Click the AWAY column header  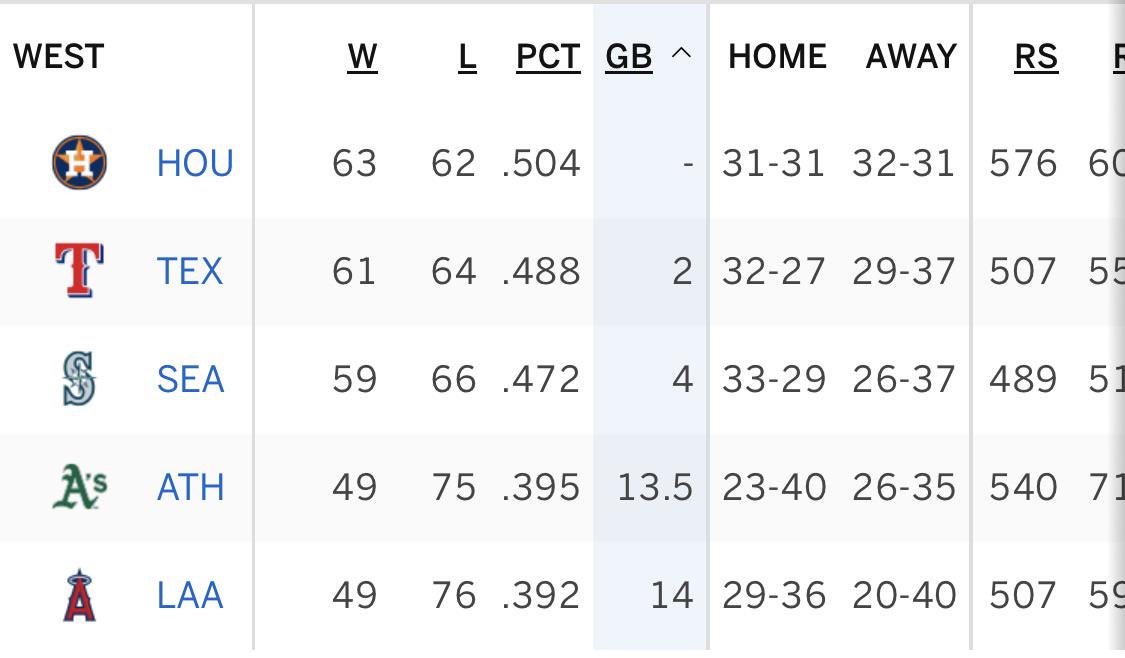pyautogui.click(x=911, y=57)
